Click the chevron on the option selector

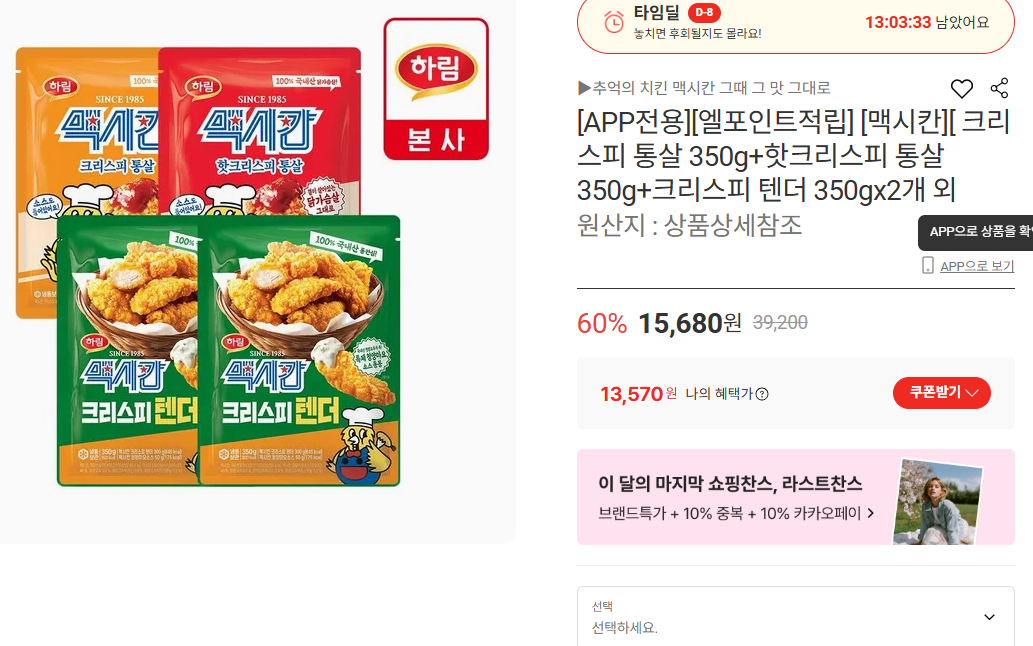click(989, 617)
